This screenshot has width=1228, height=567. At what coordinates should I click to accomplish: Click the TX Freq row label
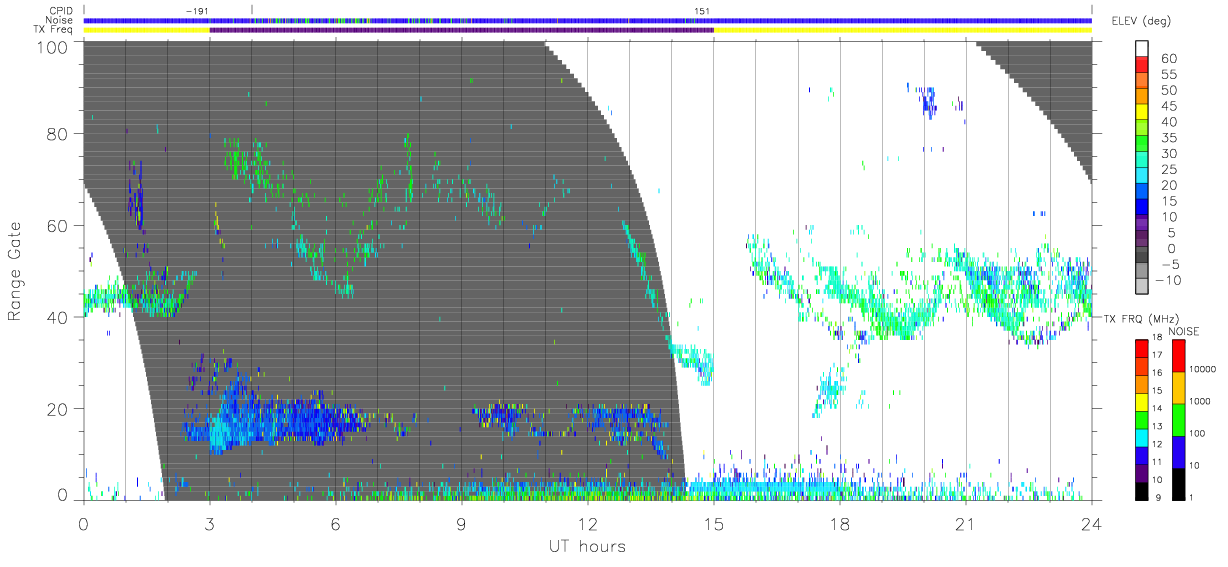55,30
